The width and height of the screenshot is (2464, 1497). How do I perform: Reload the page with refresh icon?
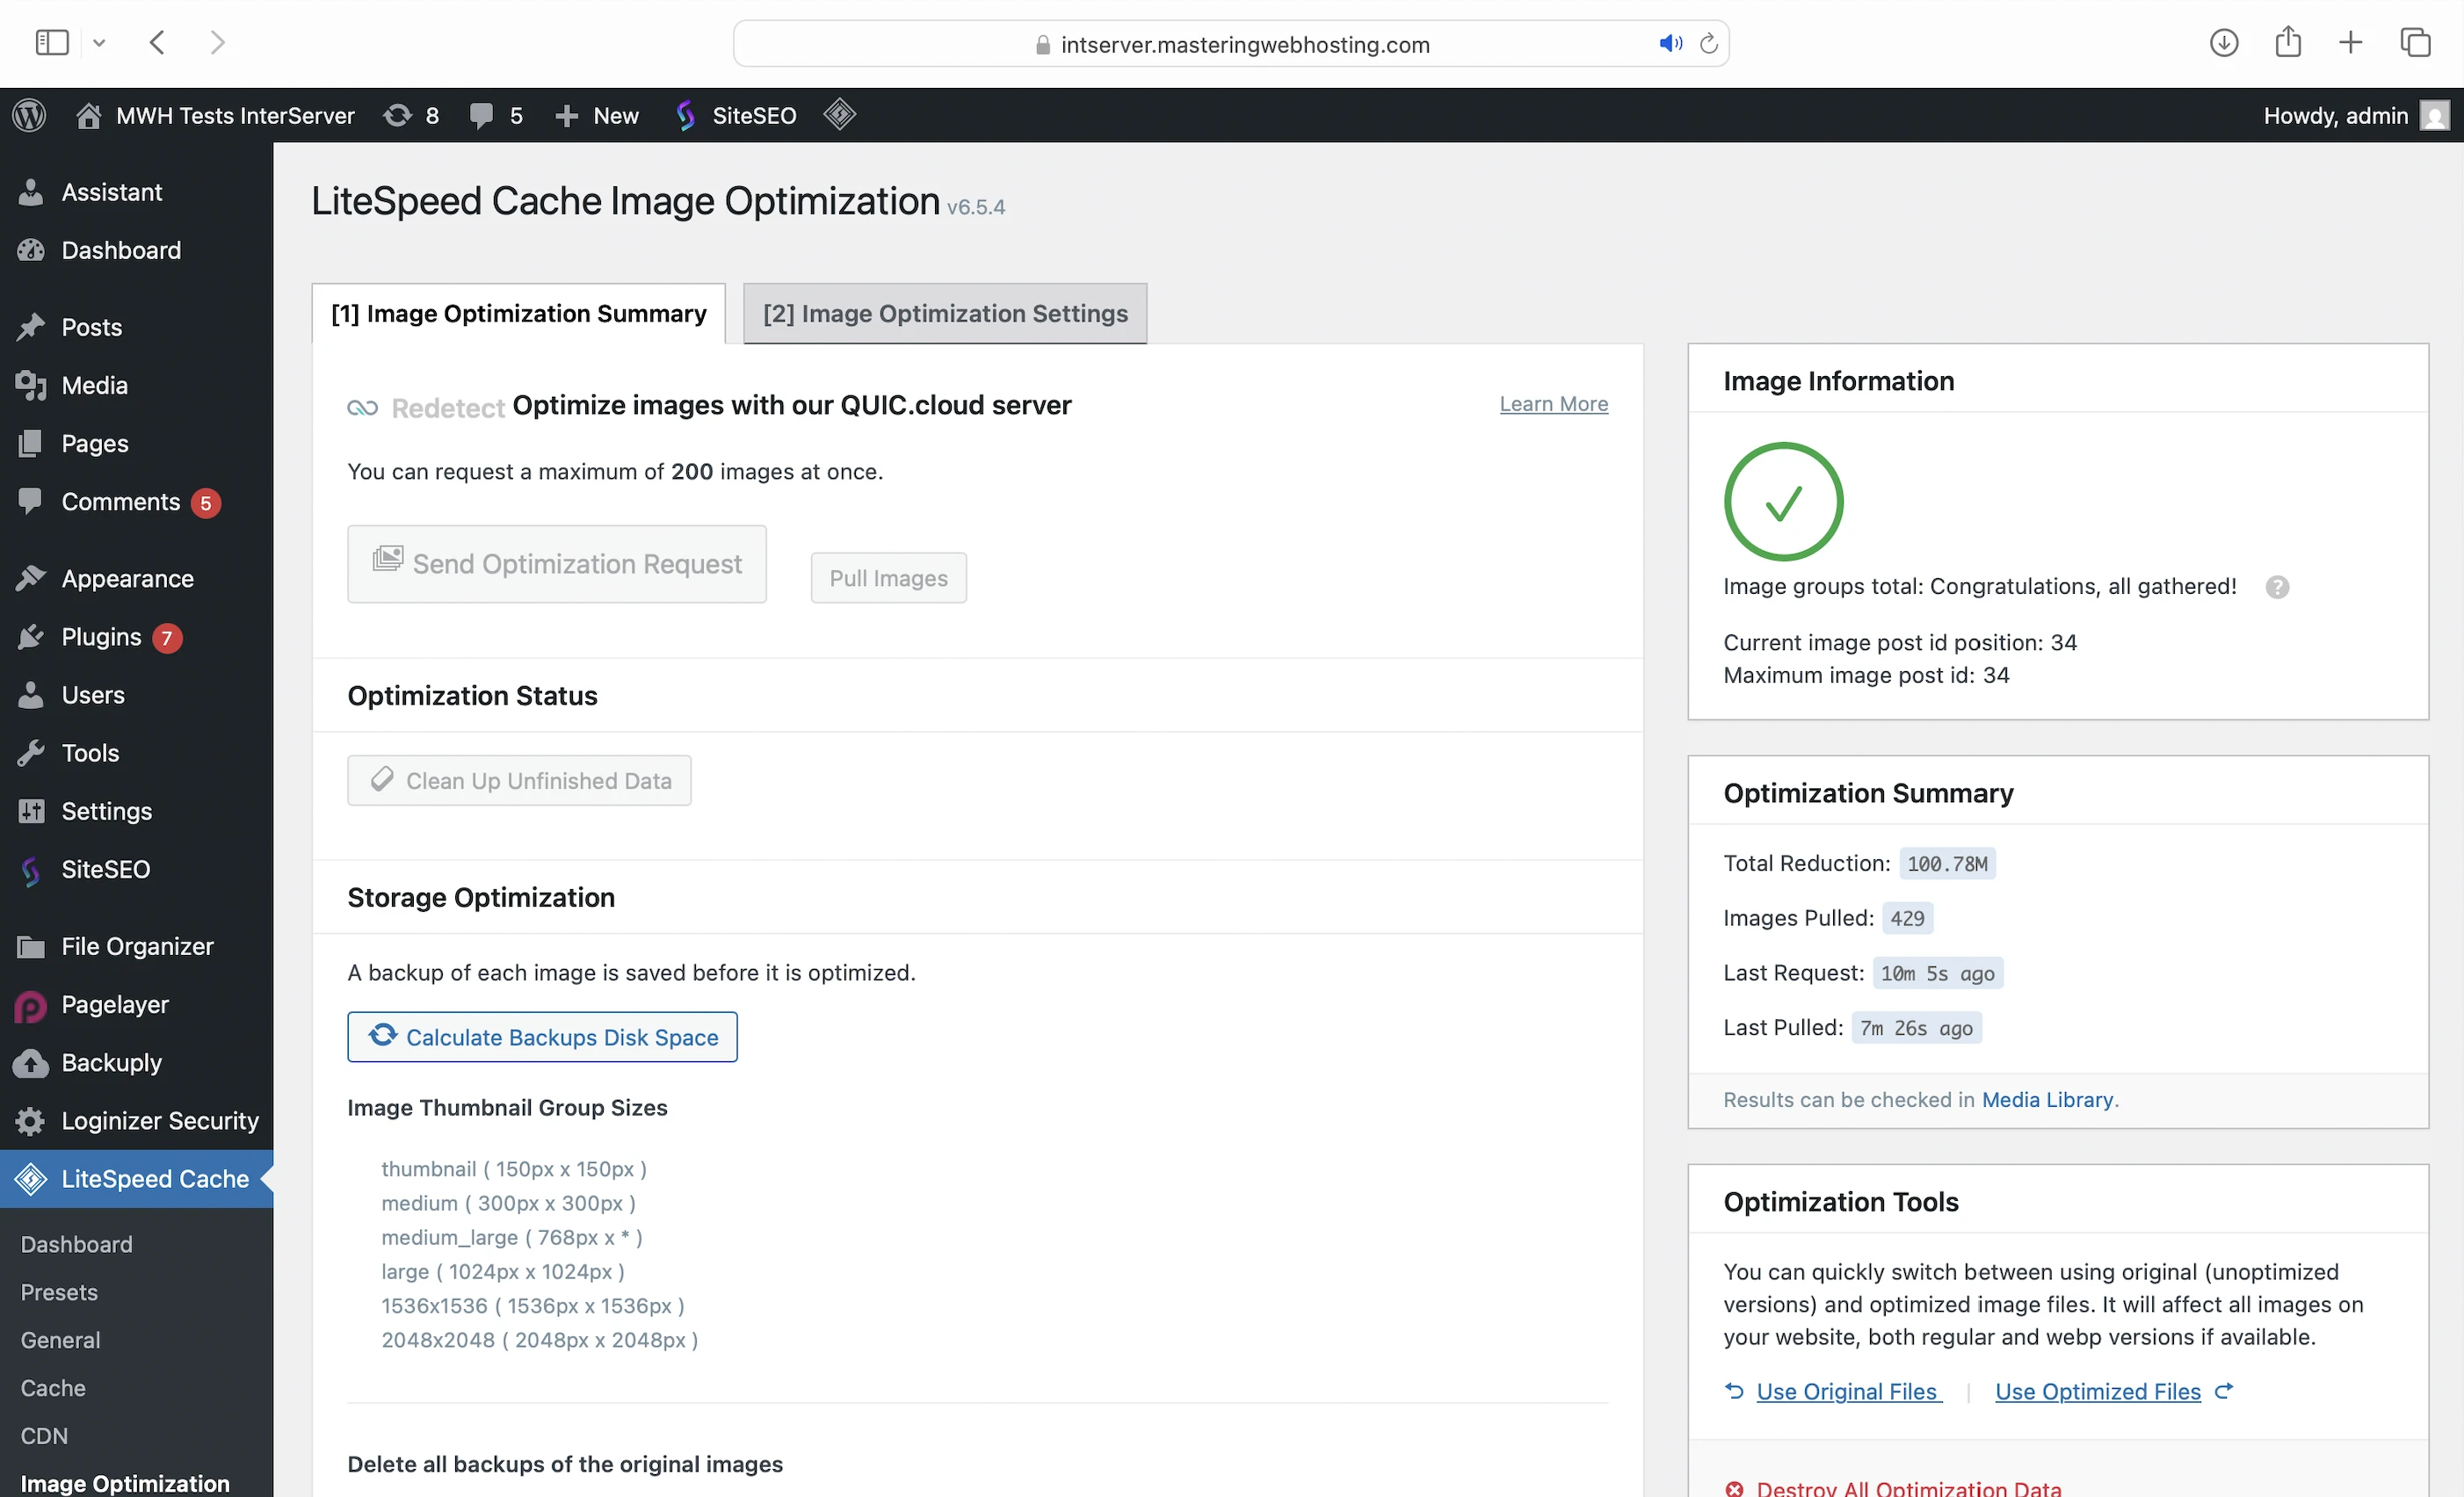click(x=1708, y=44)
